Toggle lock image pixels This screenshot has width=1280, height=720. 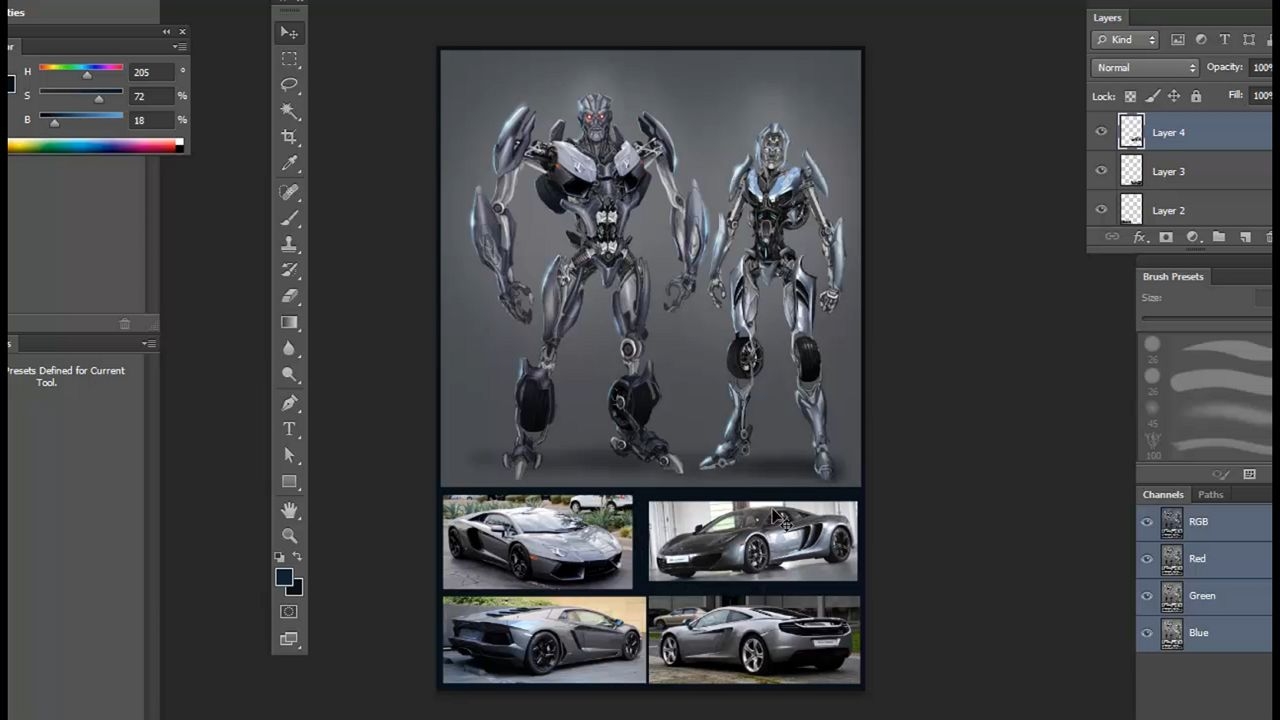click(1152, 97)
